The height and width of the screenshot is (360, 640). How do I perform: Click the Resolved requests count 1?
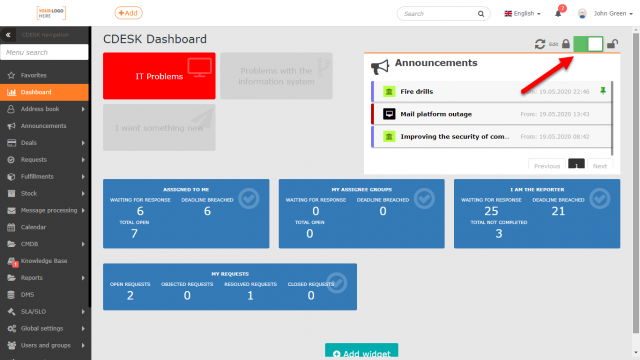point(250,296)
